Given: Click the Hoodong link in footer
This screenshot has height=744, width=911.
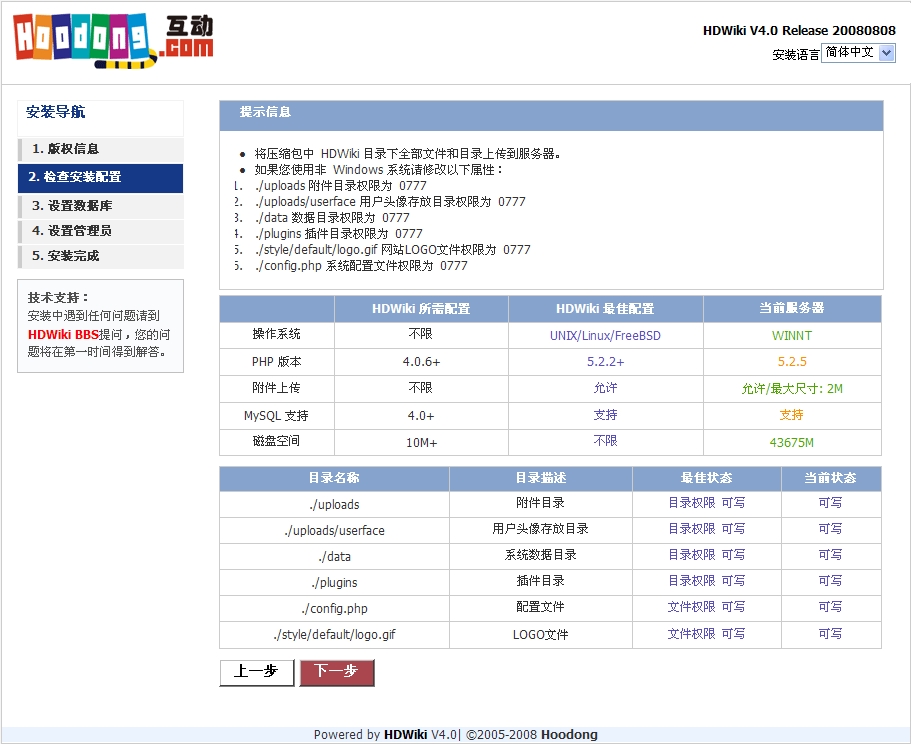Looking at the screenshot, I should [x=569, y=735].
